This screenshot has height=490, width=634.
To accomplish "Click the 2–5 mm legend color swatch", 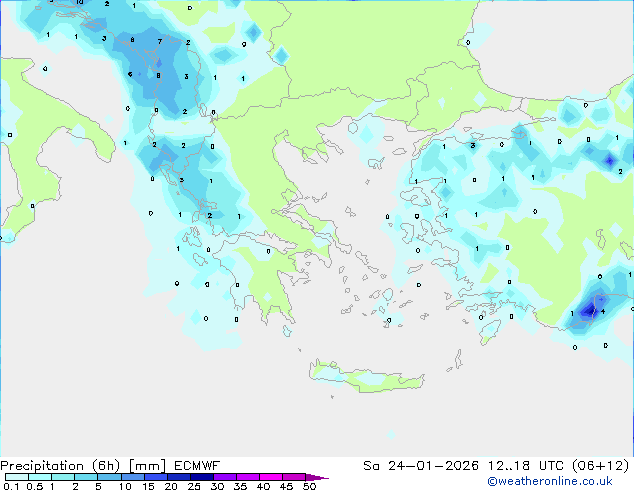I will pyautogui.click(x=86, y=477).
